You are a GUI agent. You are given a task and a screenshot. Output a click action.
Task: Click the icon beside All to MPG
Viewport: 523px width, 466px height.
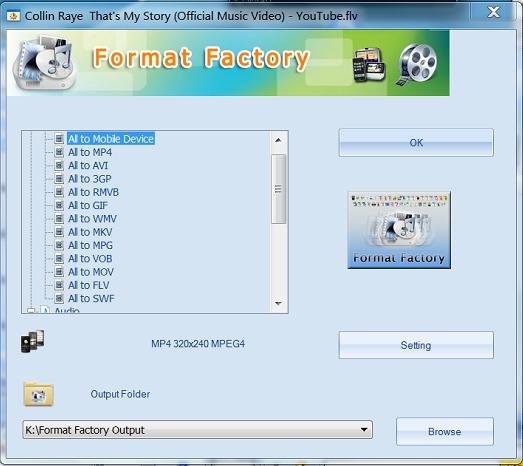pos(59,245)
